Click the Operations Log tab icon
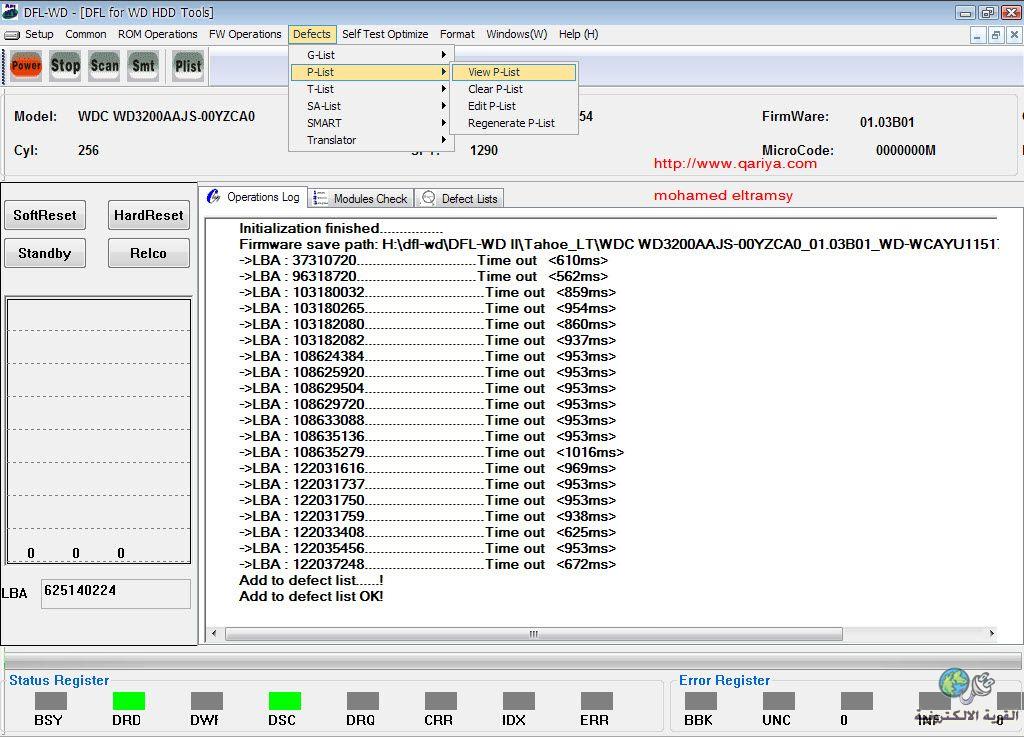Viewport: 1024px width, 738px height. (x=214, y=197)
